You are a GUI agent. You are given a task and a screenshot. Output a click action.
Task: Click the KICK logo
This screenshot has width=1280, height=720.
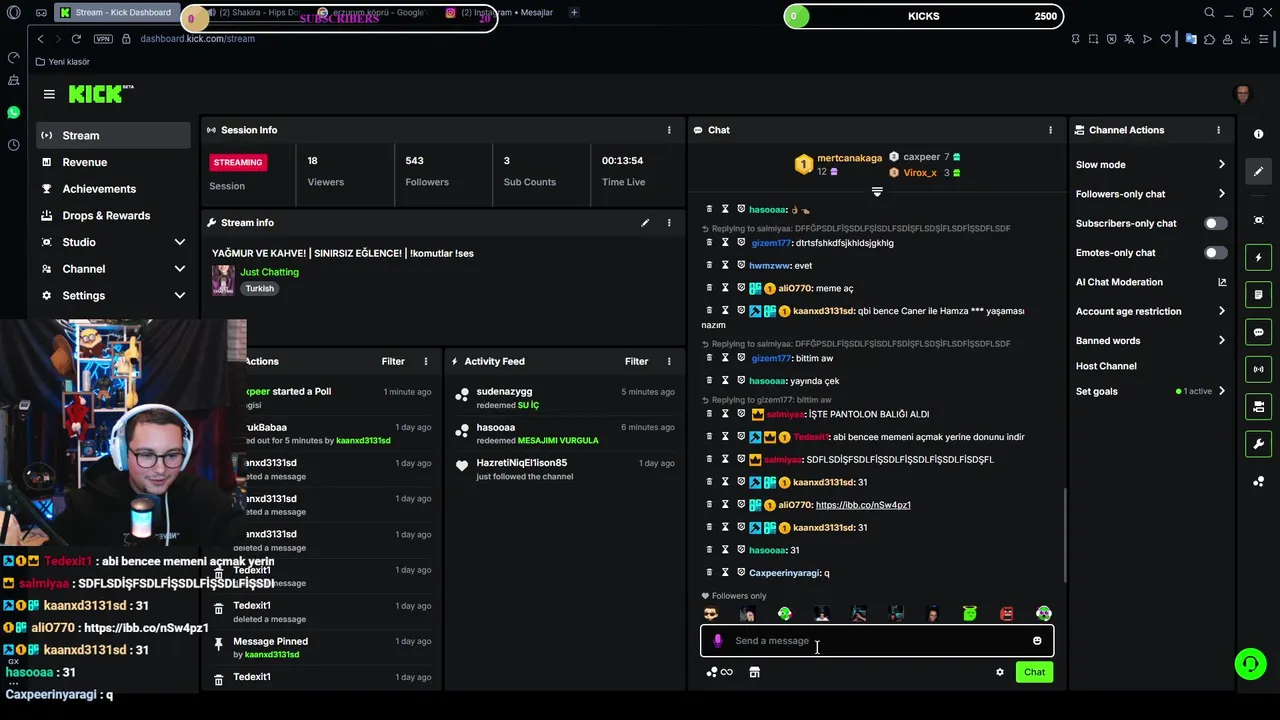click(x=100, y=94)
